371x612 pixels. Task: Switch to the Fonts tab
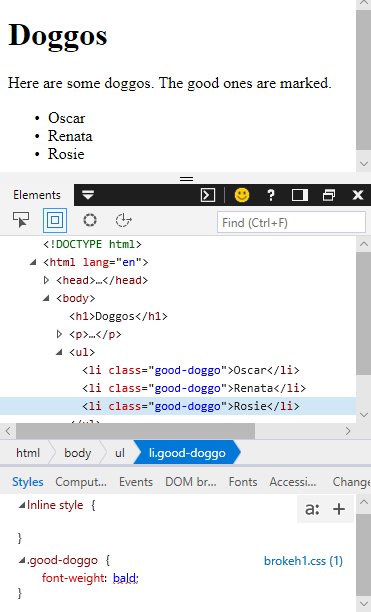(243, 482)
